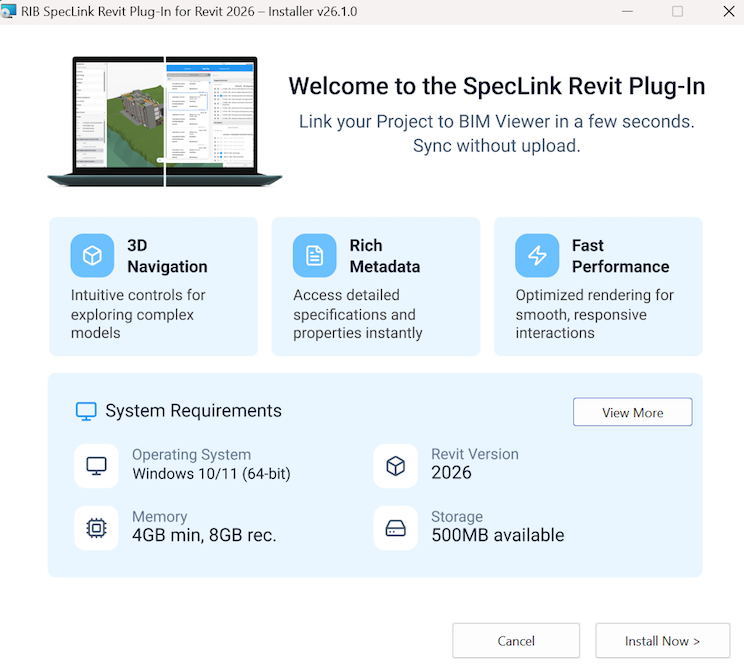
Task: Click the laptop preview image
Action: point(165,121)
